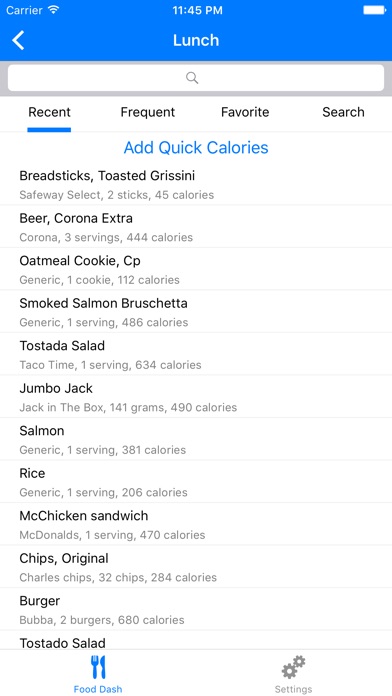Switch to the Favorite tab
Viewport: 392px width, 696px height.
245,112
